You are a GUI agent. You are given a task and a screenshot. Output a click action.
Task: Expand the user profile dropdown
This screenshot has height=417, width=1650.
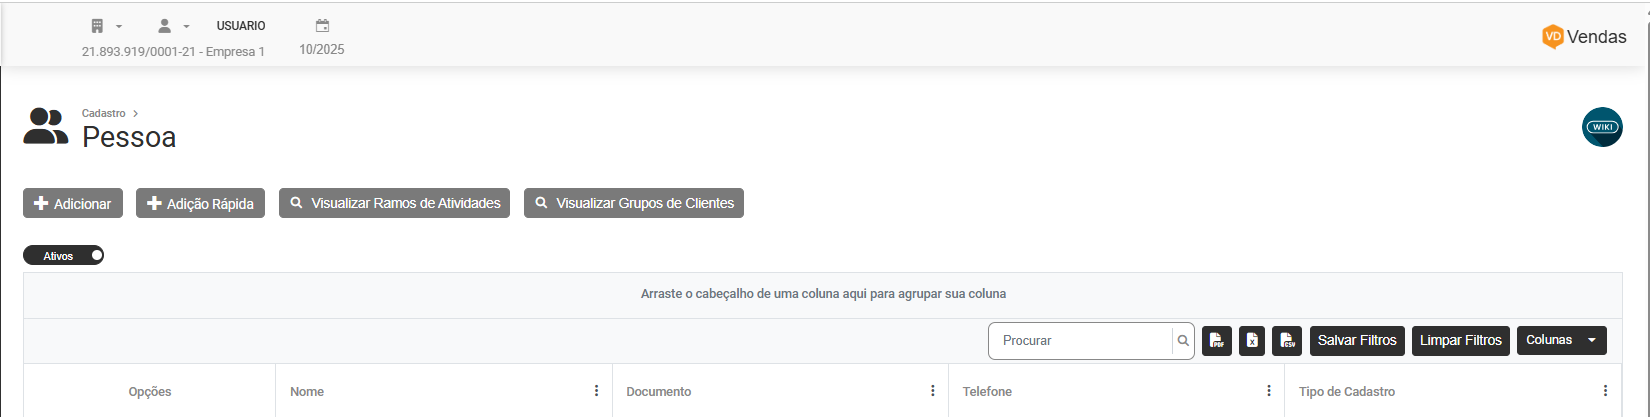point(173,26)
